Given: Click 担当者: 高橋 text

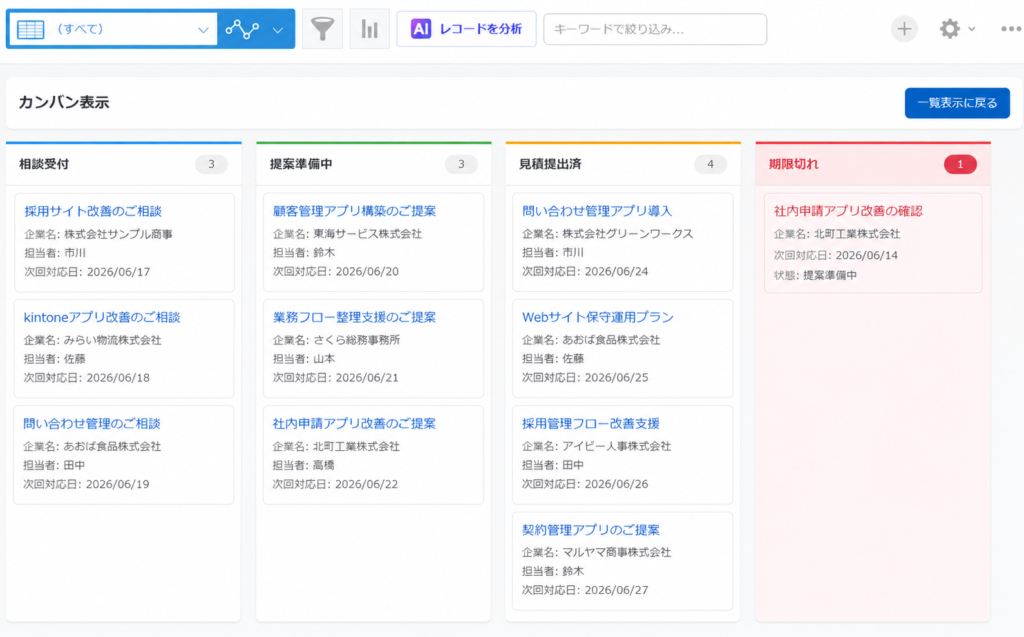Looking at the screenshot, I should (x=304, y=465).
